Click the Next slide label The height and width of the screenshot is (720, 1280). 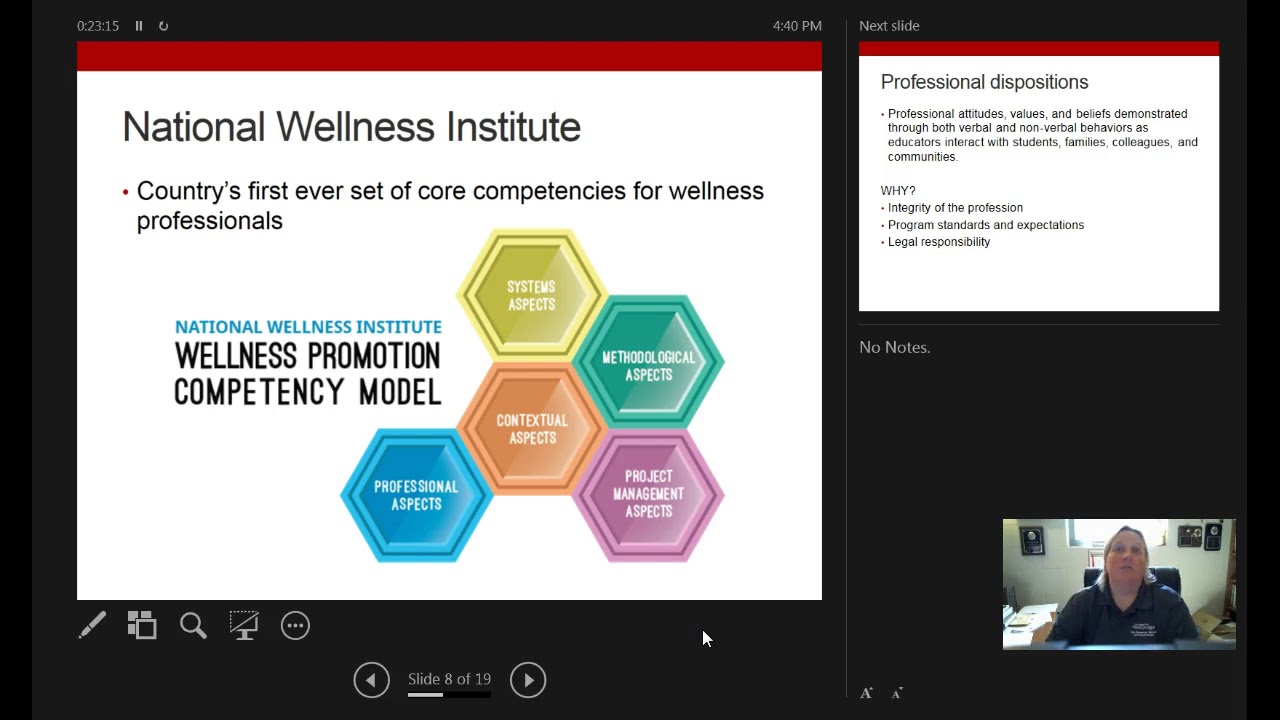coord(889,26)
